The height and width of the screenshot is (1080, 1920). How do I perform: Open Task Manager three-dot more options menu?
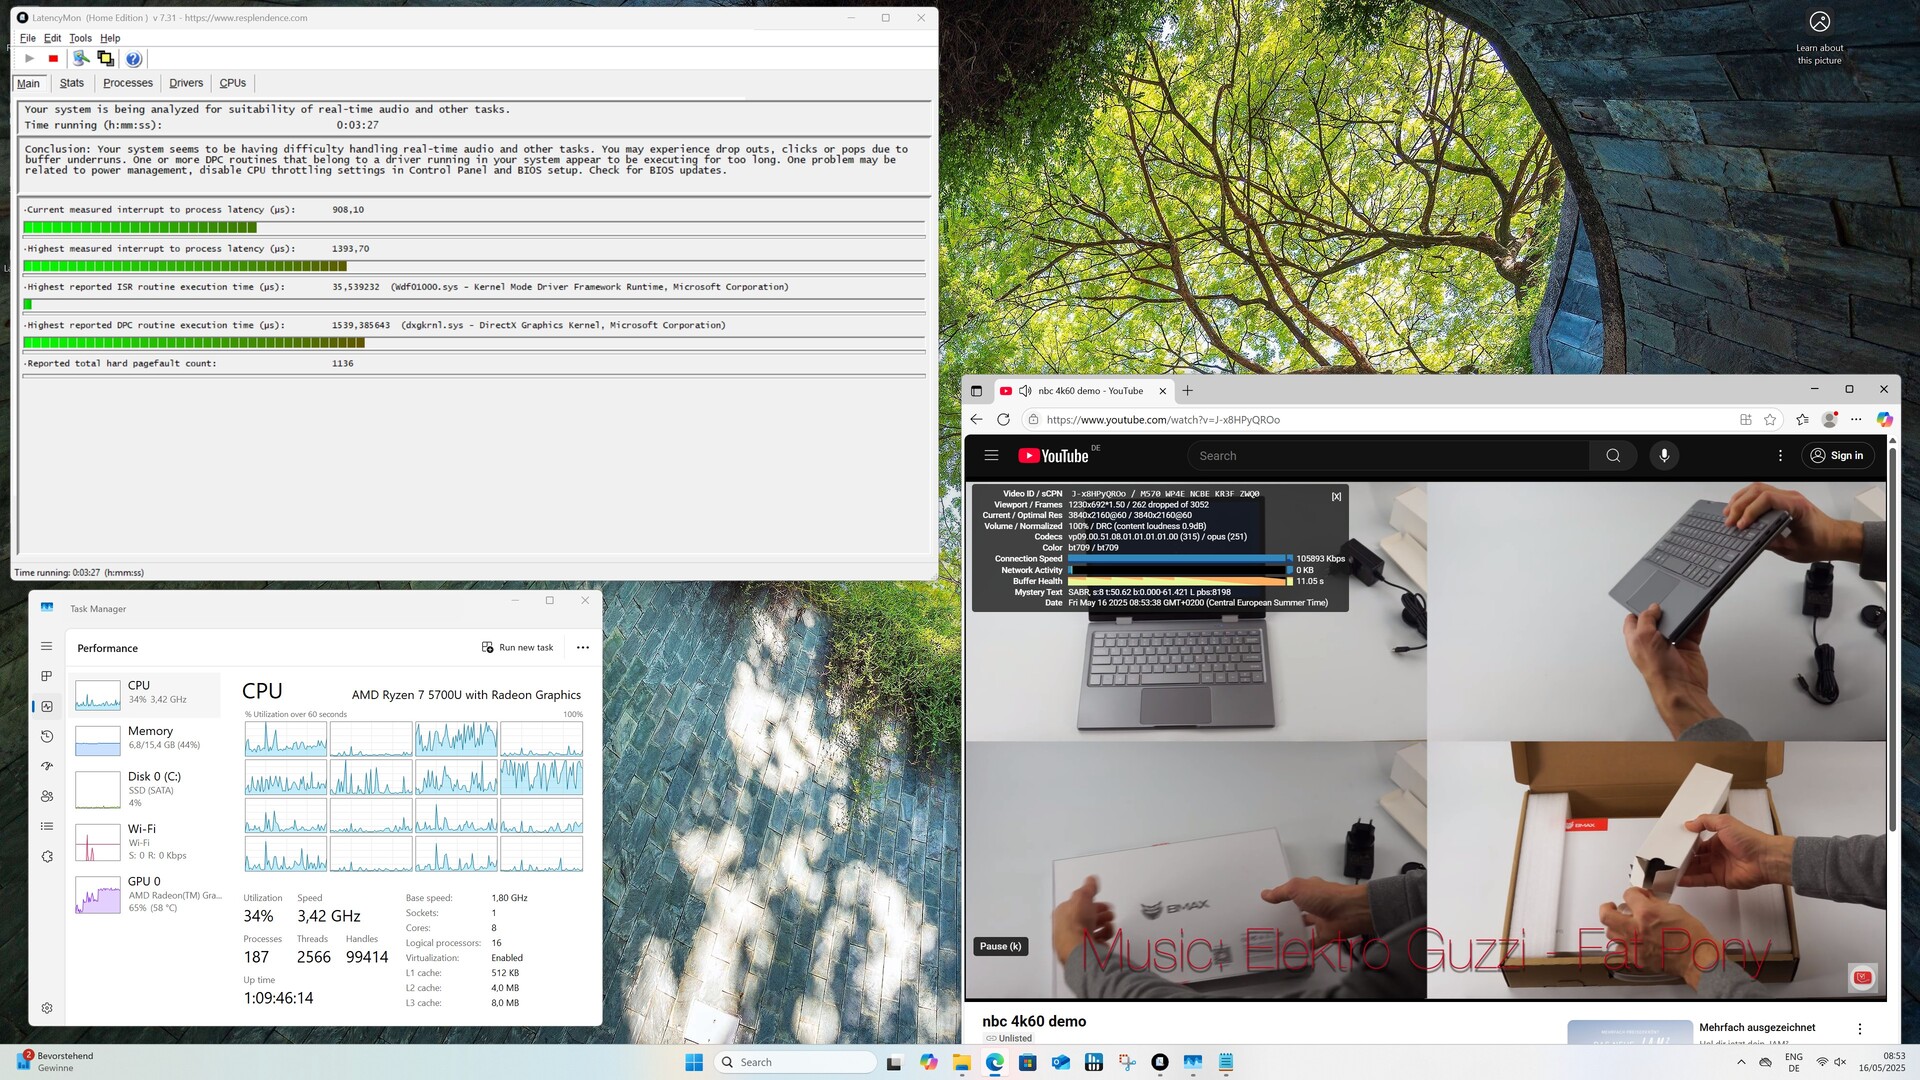point(583,648)
